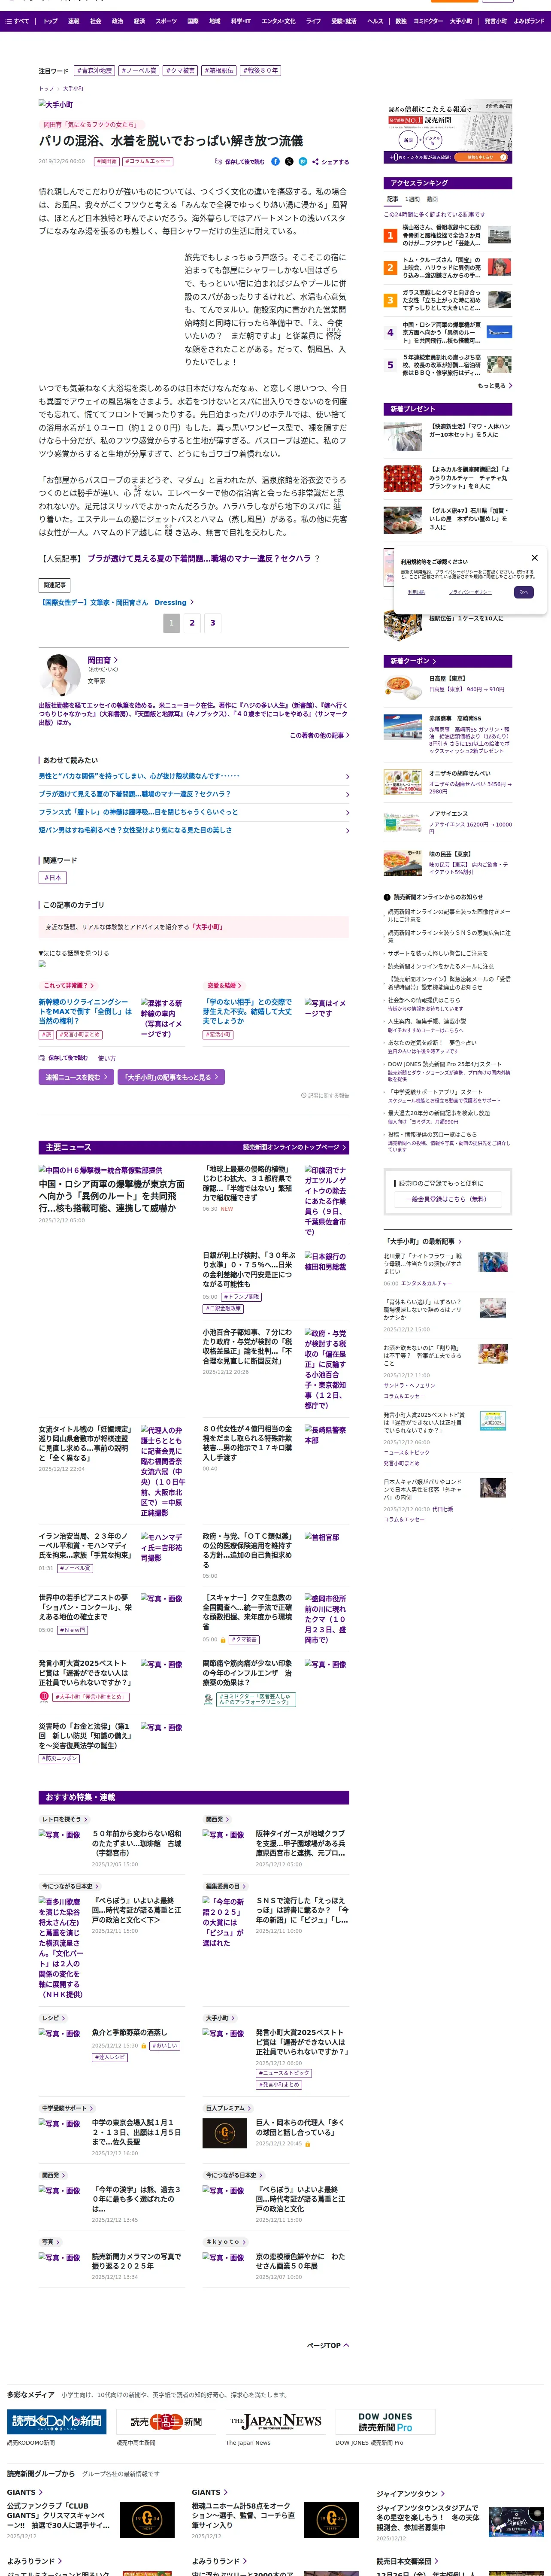Switch ranking to 1週間 tab
This screenshot has height=2576, width=551.
click(x=413, y=199)
